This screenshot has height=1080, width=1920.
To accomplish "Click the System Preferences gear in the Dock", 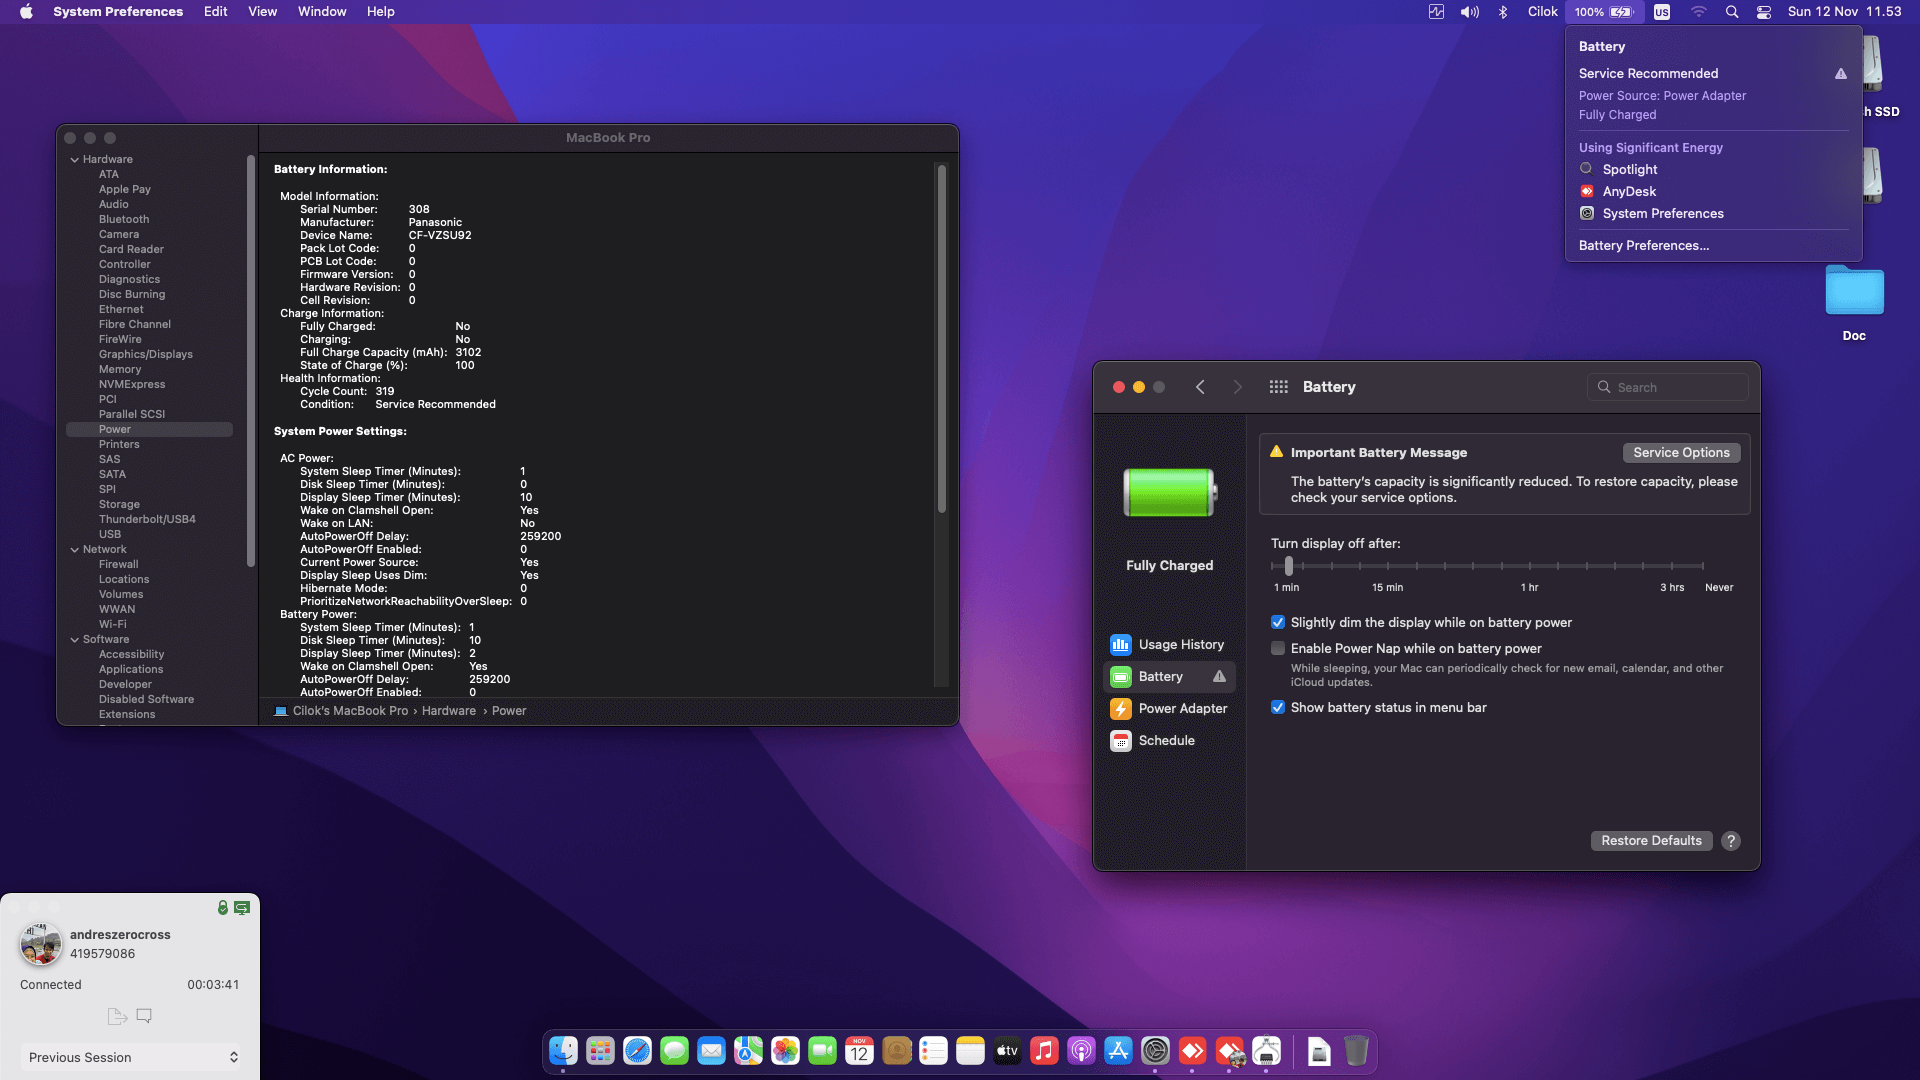I will (1155, 1051).
